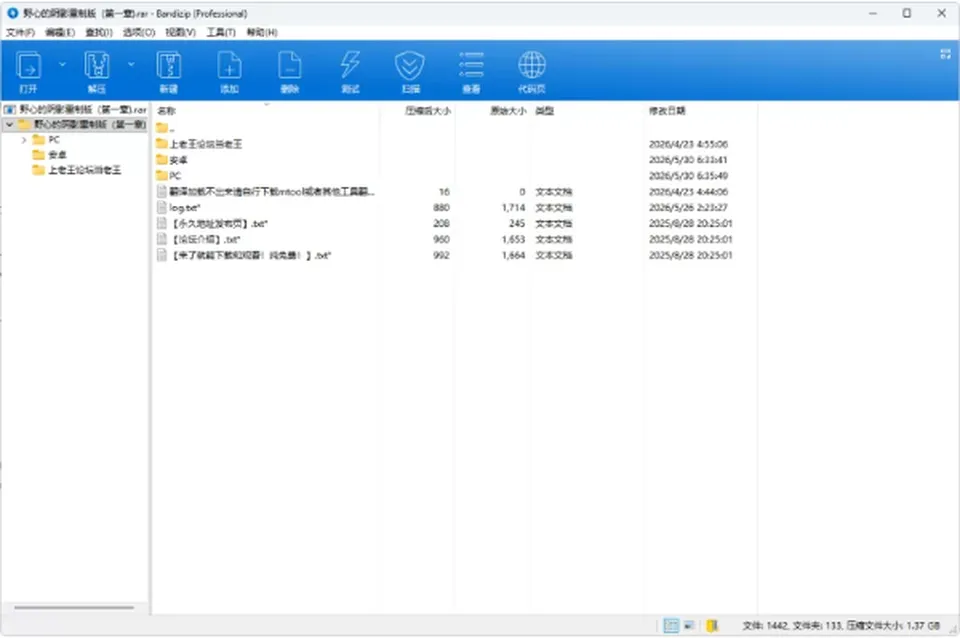Click the yellow archive icon in status bar
960x638 pixels.
711,625
